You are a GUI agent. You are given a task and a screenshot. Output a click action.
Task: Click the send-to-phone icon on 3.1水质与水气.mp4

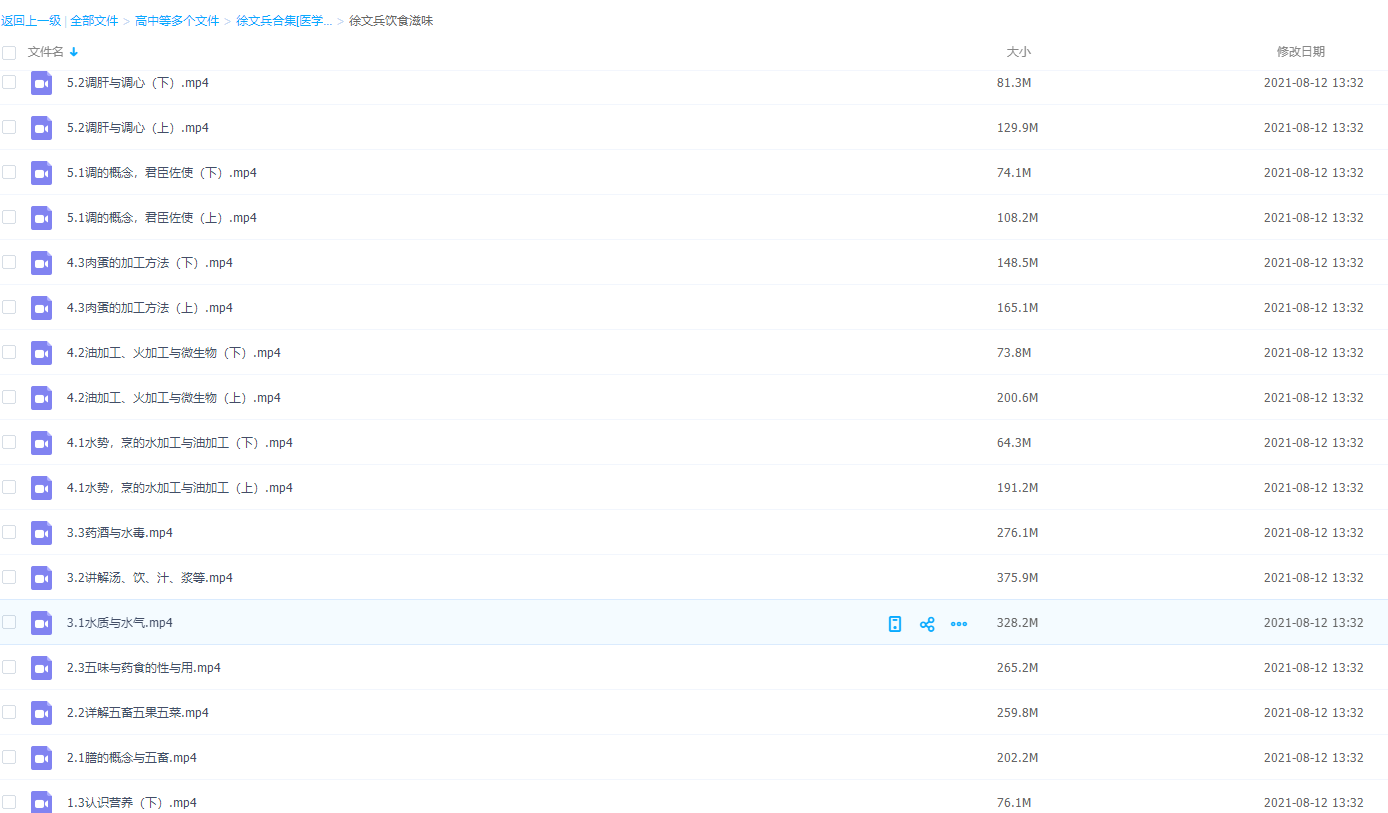pos(895,624)
